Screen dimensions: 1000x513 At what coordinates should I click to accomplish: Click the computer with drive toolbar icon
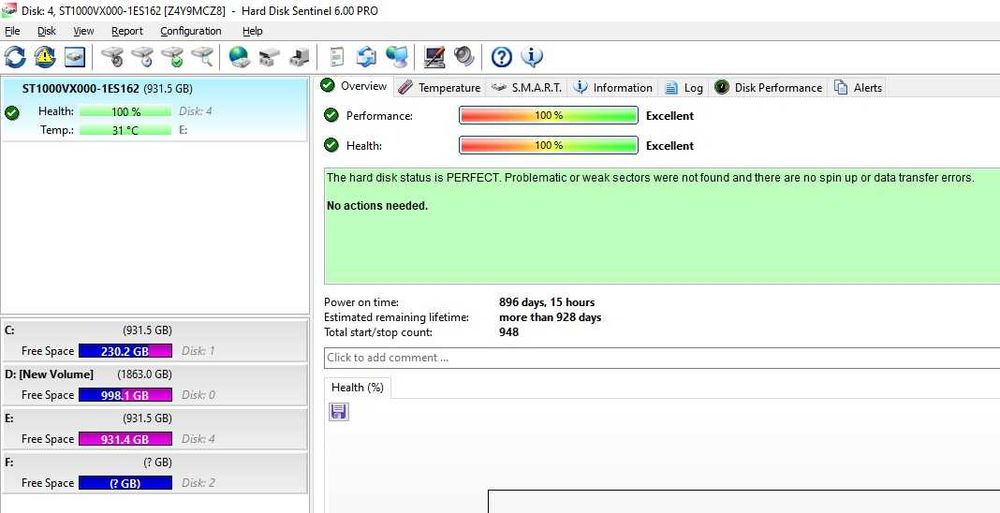point(299,57)
